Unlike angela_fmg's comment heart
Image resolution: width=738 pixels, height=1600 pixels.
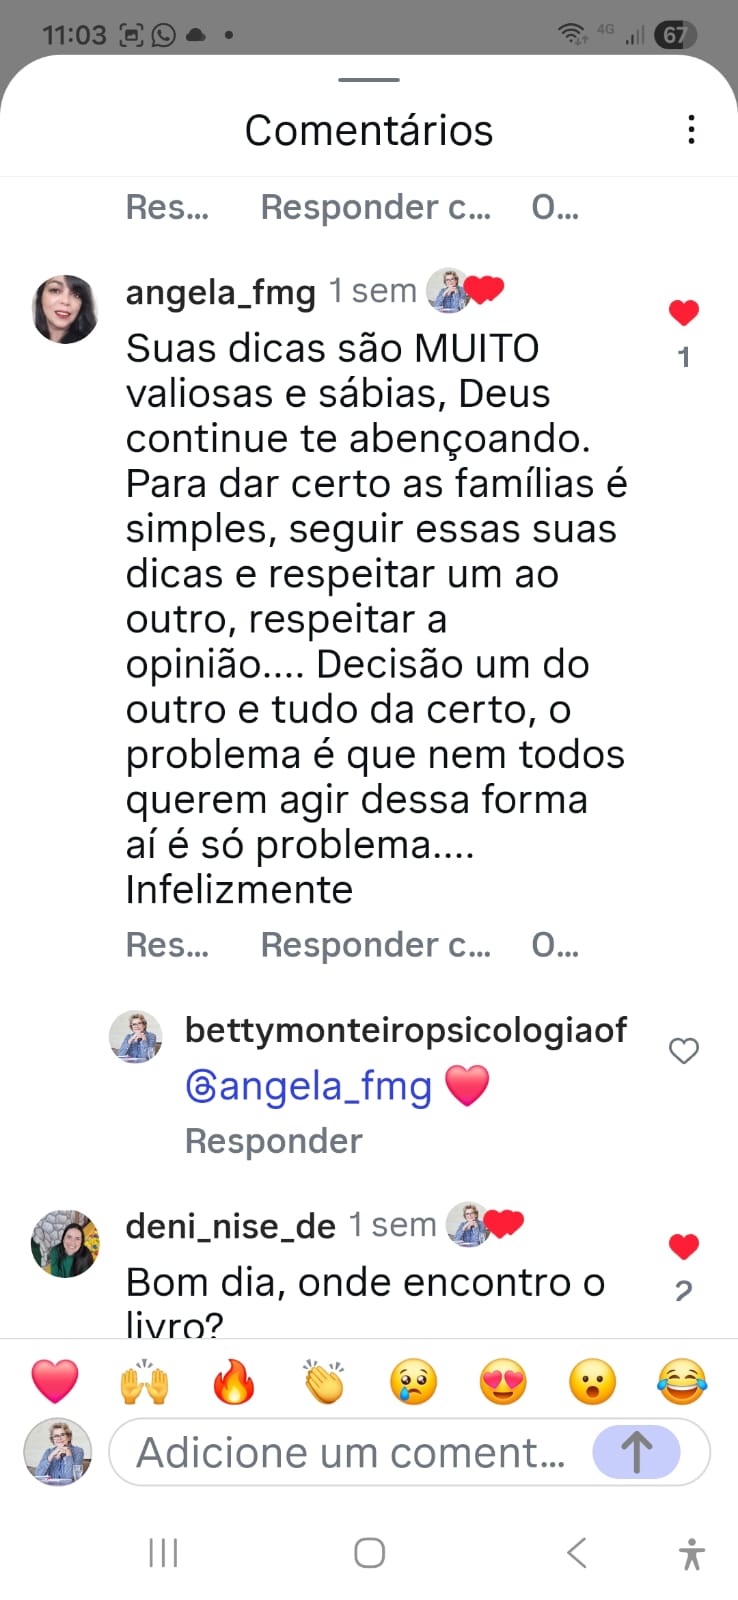click(683, 312)
